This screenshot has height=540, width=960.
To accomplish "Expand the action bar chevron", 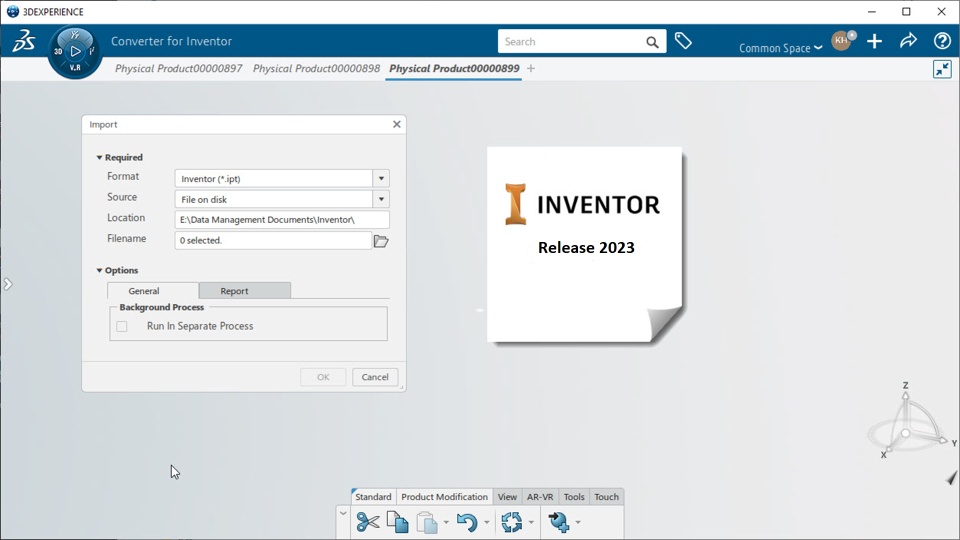I will pos(343,514).
